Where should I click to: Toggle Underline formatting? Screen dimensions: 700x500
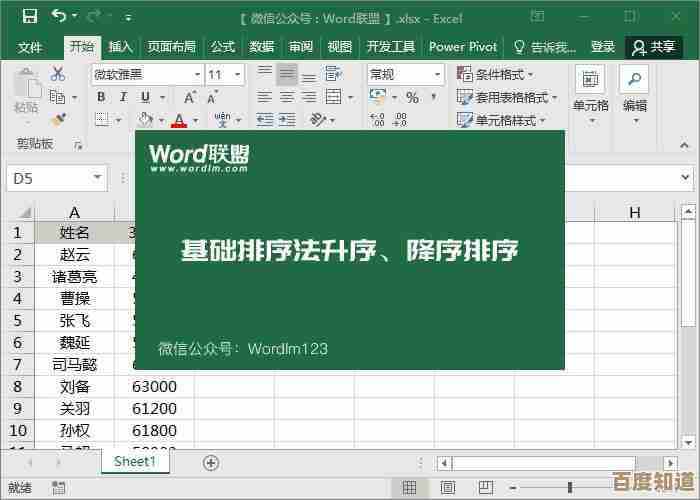pos(145,97)
